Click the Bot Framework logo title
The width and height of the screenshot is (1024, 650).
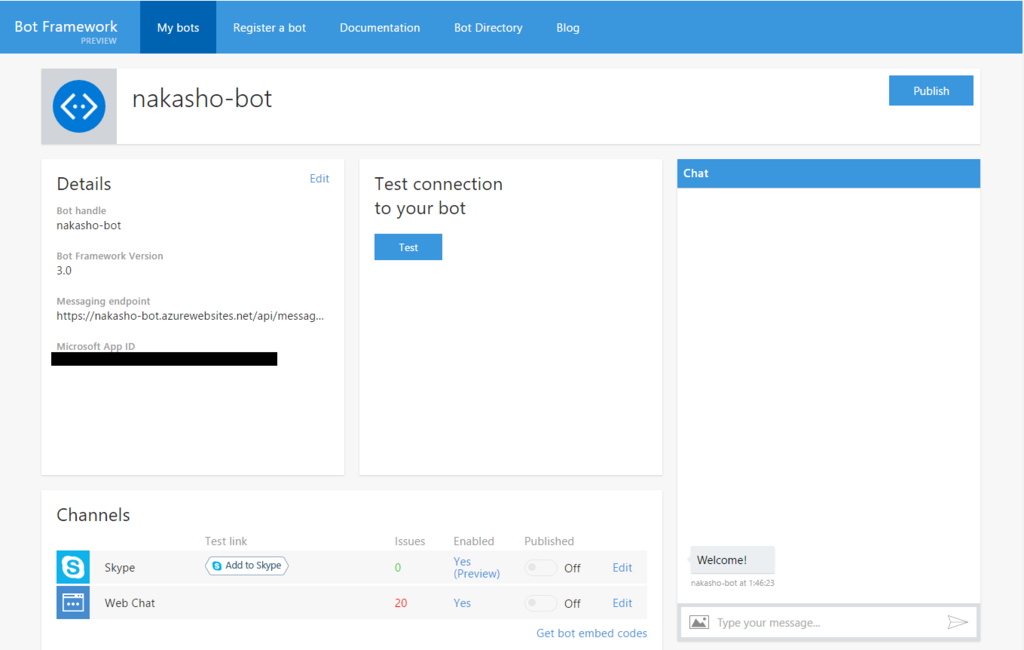[x=66, y=27]
